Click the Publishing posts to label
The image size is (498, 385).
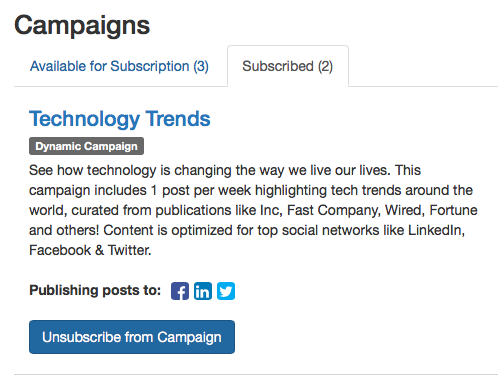(x=95, y=290)
